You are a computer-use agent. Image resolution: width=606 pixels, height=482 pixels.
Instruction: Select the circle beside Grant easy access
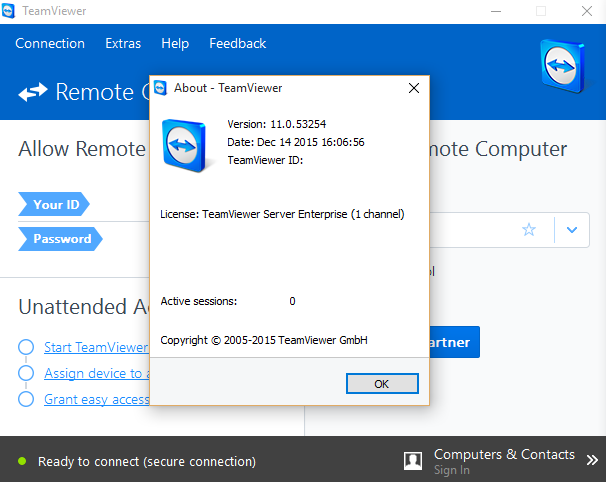coord(26,399)
